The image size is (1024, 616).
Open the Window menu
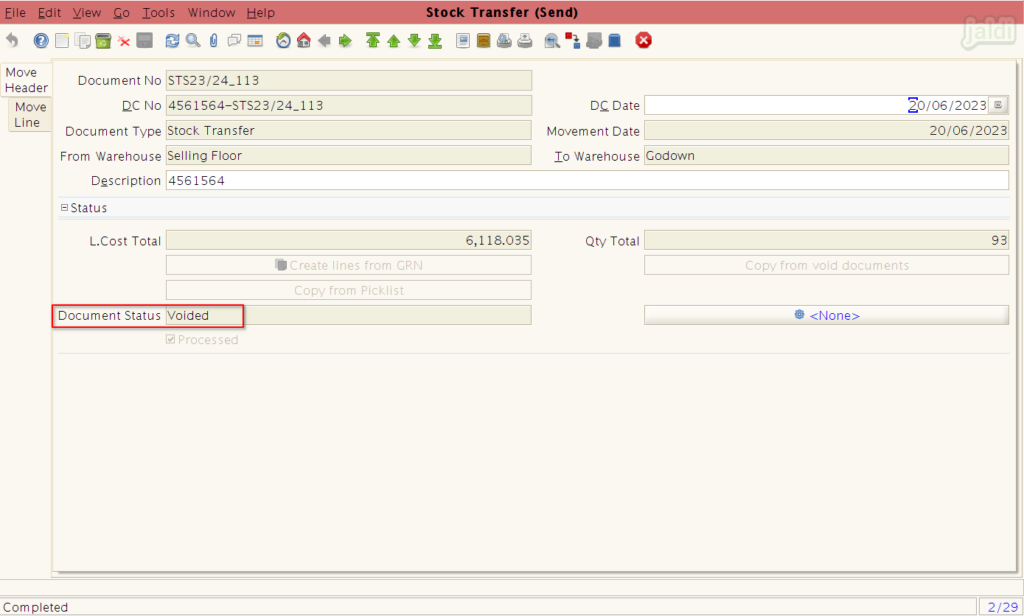click(211, 12)
